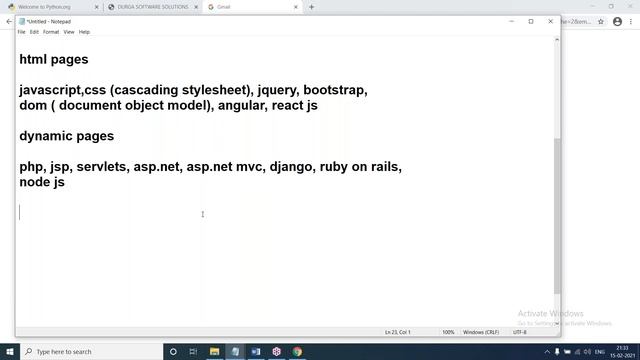Open Google Chrome from the taskbar
The image size is (640, 360).
(x=297, y=351)
